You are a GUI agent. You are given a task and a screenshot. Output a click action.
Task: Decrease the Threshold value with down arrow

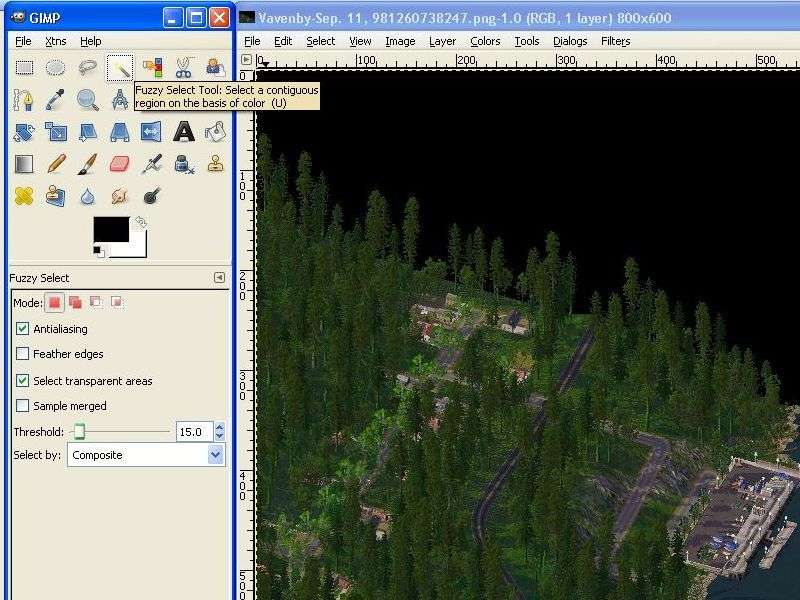(x=220, y=436)
